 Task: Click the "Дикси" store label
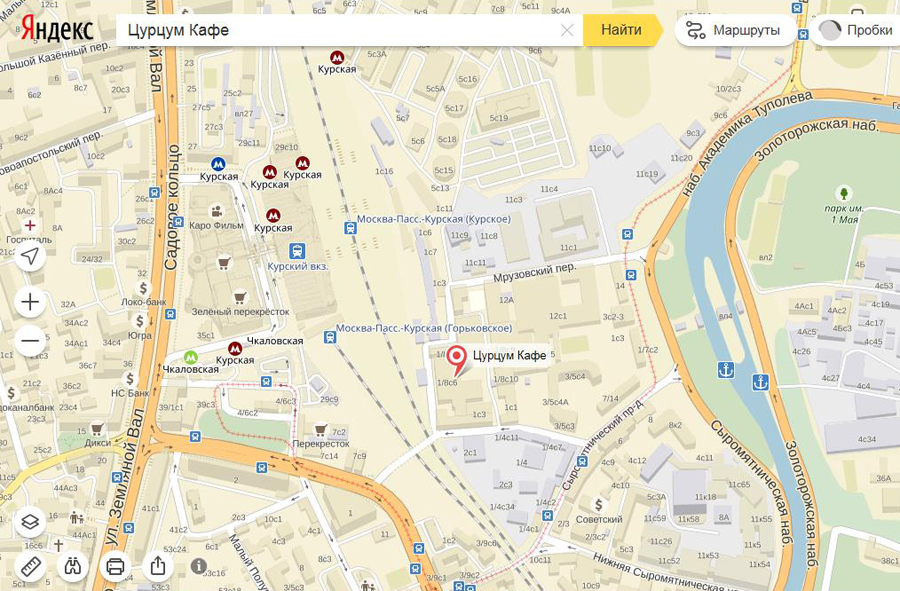pos(98,443)
